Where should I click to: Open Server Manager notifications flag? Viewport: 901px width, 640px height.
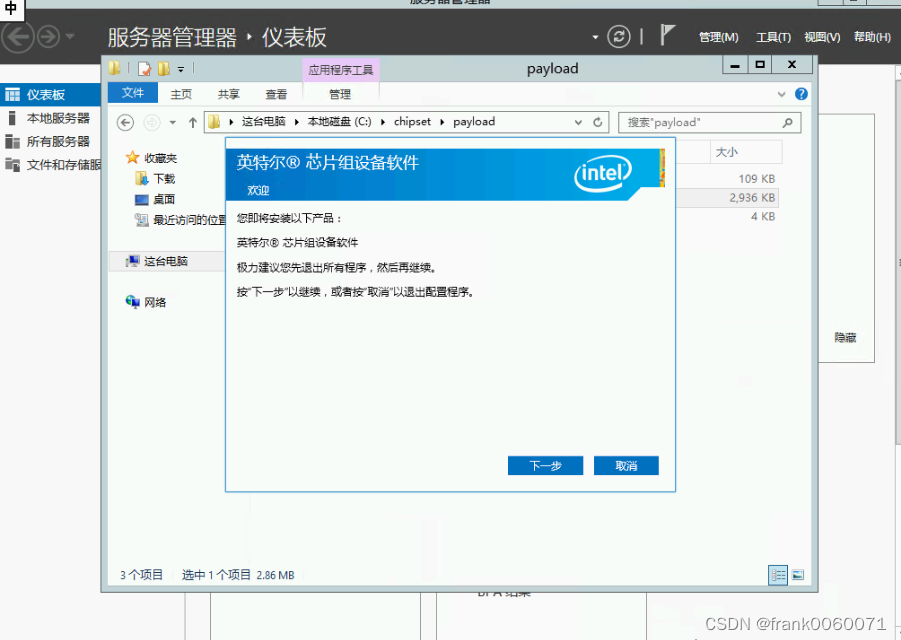[x=667, y=36]
